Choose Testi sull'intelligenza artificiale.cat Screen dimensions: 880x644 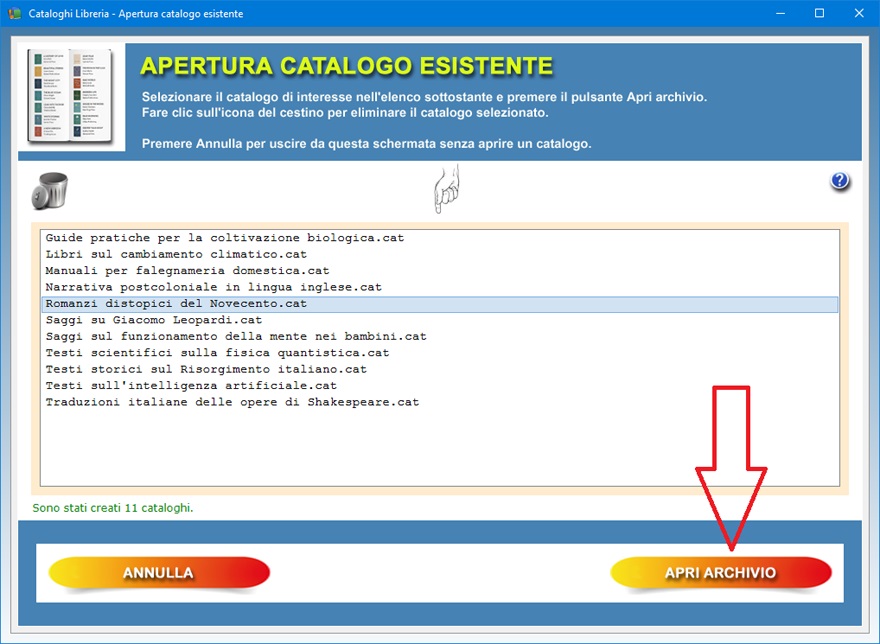[191, 385]
